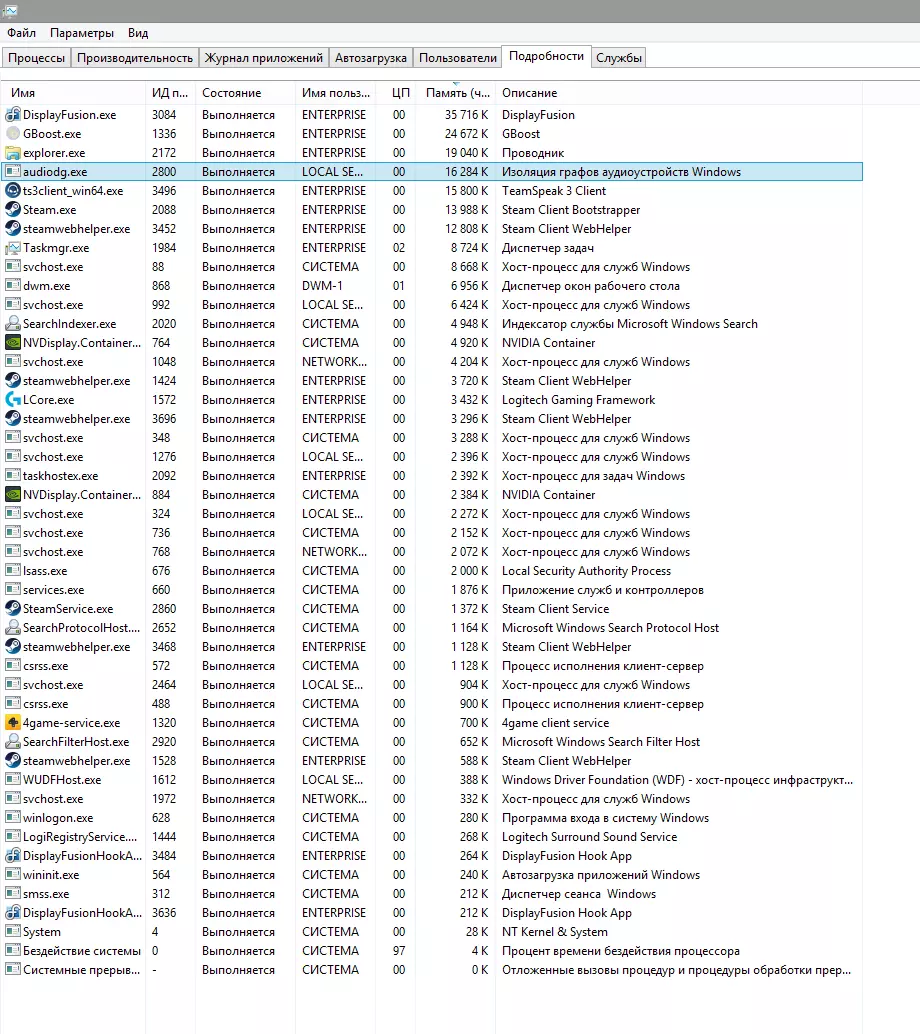Sort by the Имя пользователя column header
Image resolution: width=920 pixels, height=1034 pixels.
pos(336,93)
